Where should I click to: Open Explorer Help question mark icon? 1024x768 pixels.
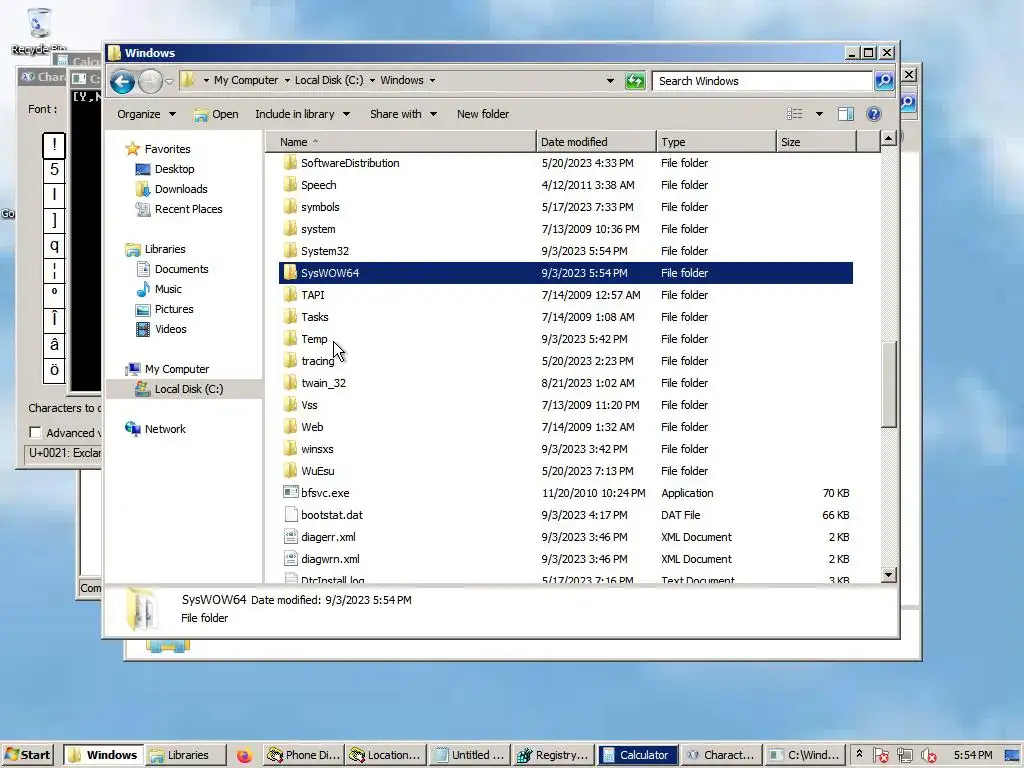click(x=874, y=114)
